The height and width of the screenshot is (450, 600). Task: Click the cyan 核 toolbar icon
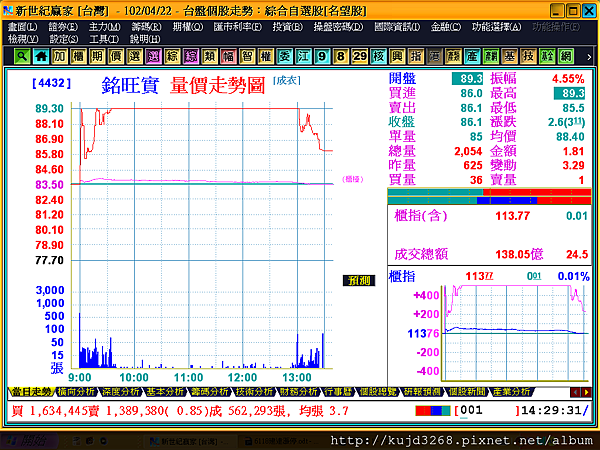[x=378, y=57]
